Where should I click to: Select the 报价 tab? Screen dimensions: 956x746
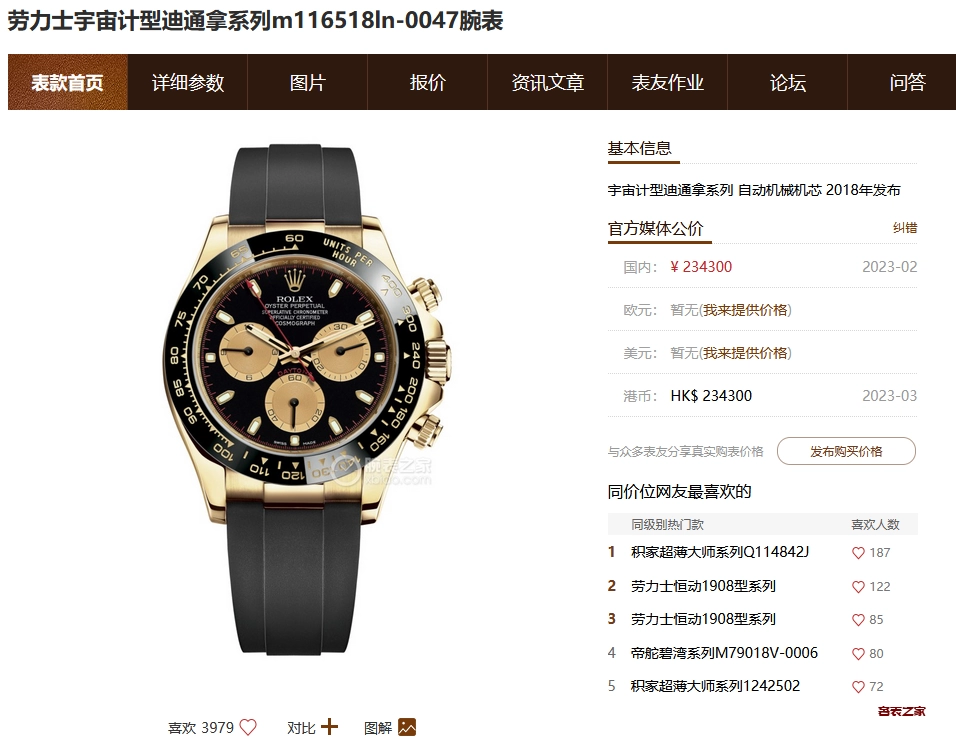tap(427, 82)
